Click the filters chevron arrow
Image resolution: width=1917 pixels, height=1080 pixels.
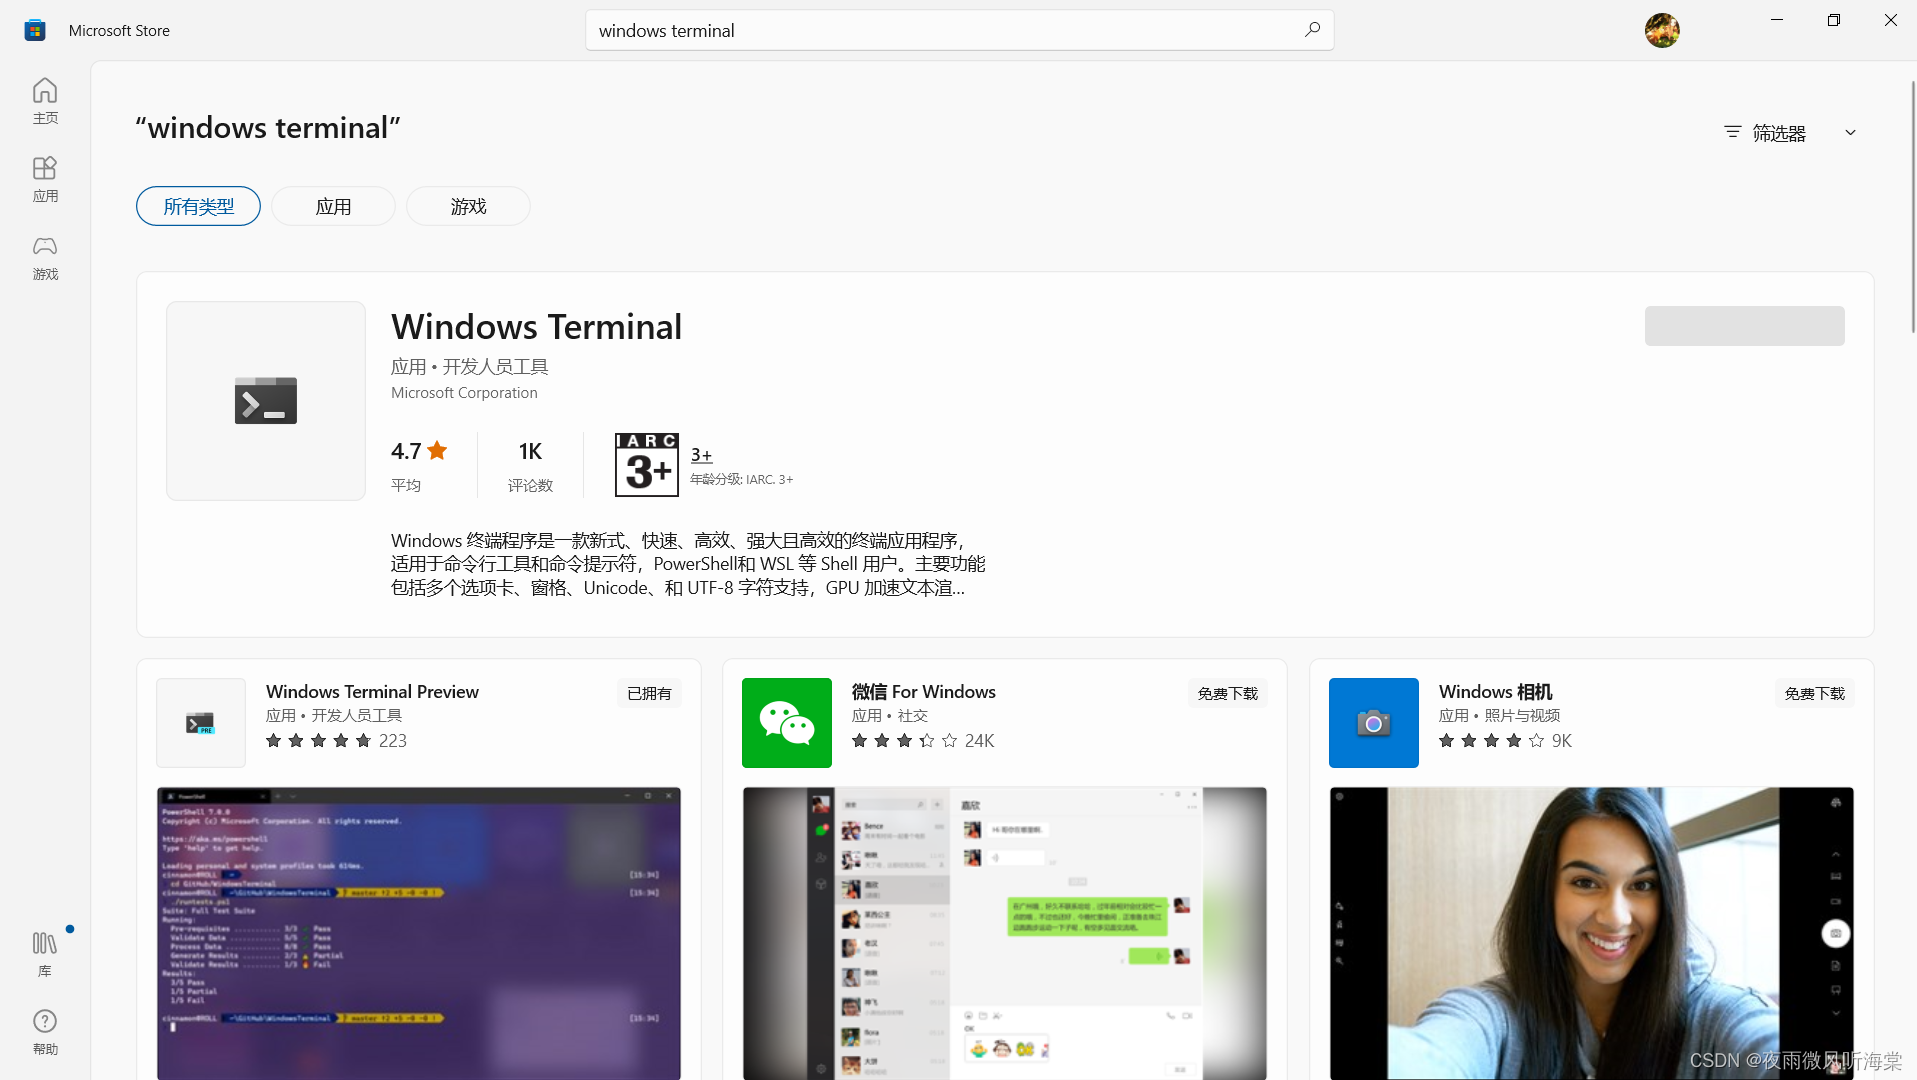(1850, 133)
